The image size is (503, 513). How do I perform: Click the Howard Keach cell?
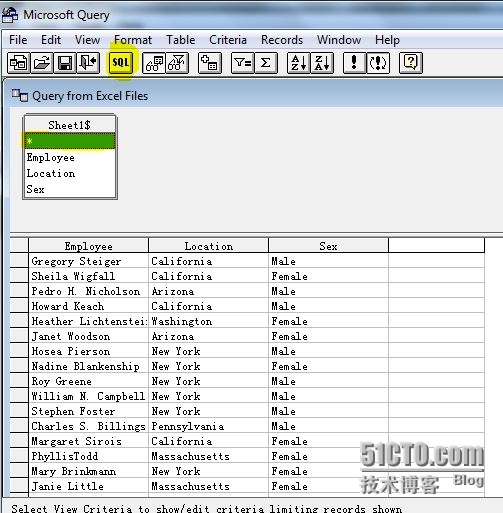coord(89,306)
